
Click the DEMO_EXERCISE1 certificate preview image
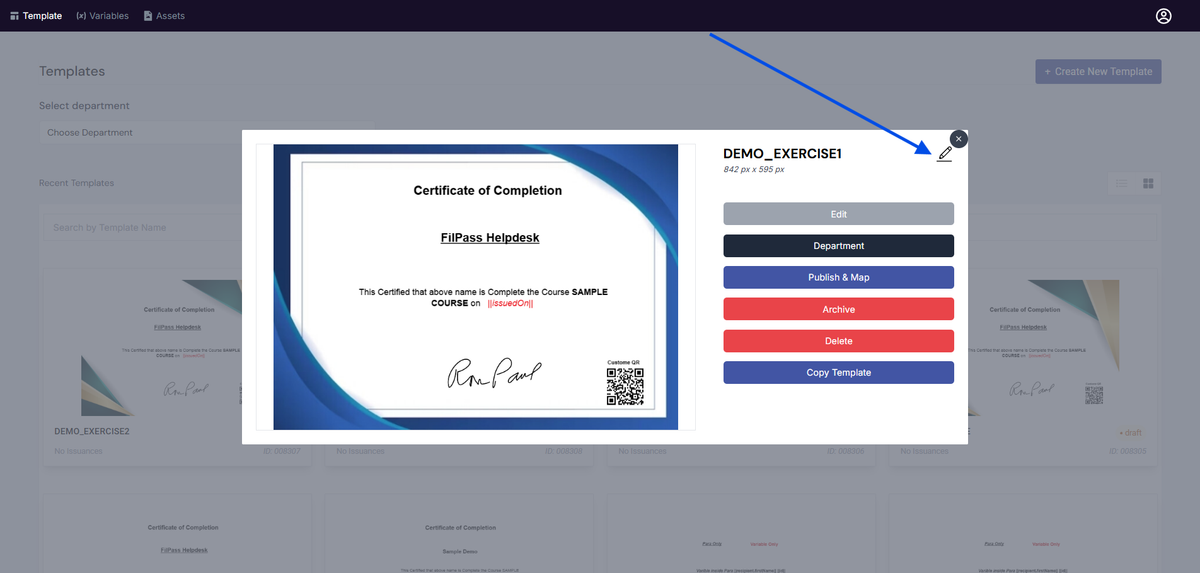coord(476,287)
